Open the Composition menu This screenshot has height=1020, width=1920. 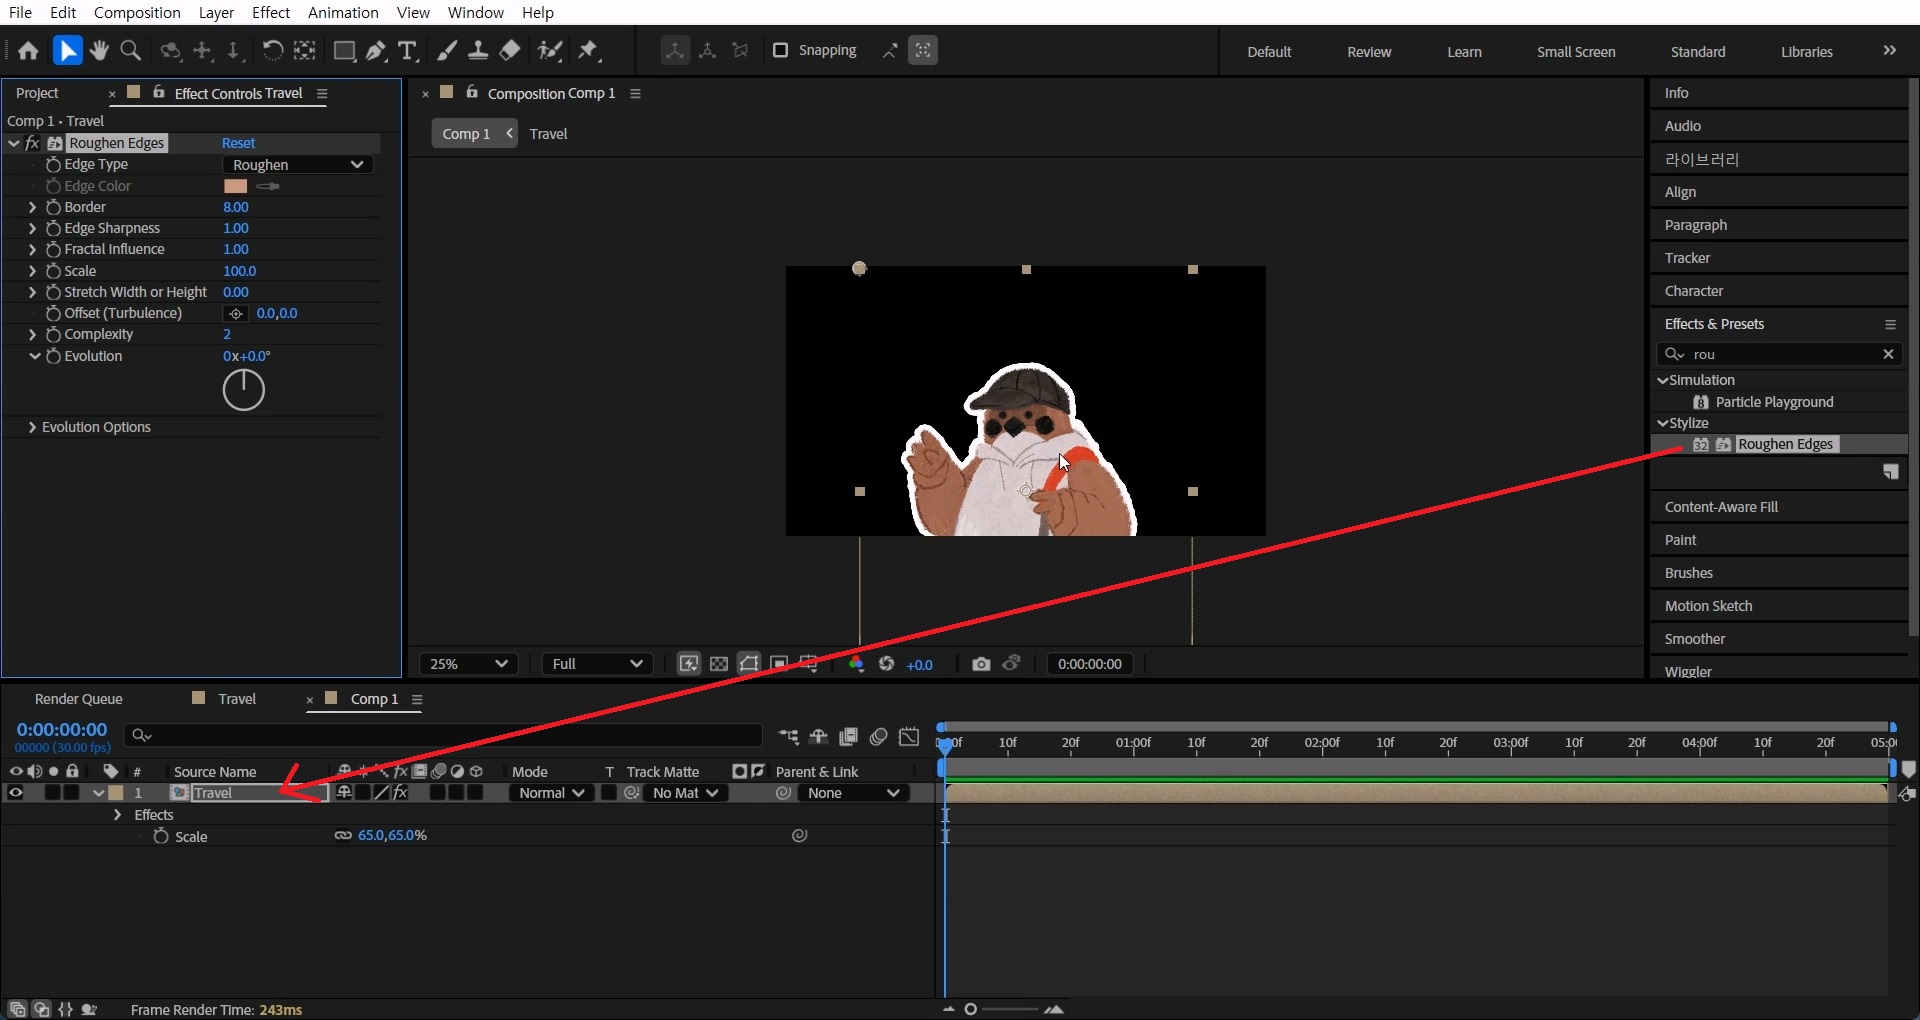(x=137, y=12)
